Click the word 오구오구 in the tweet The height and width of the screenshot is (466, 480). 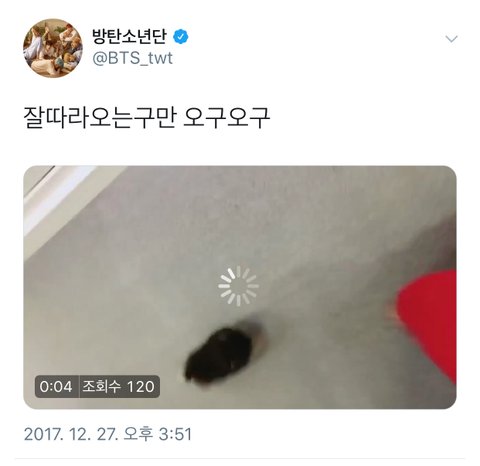(x=227, y=118)
